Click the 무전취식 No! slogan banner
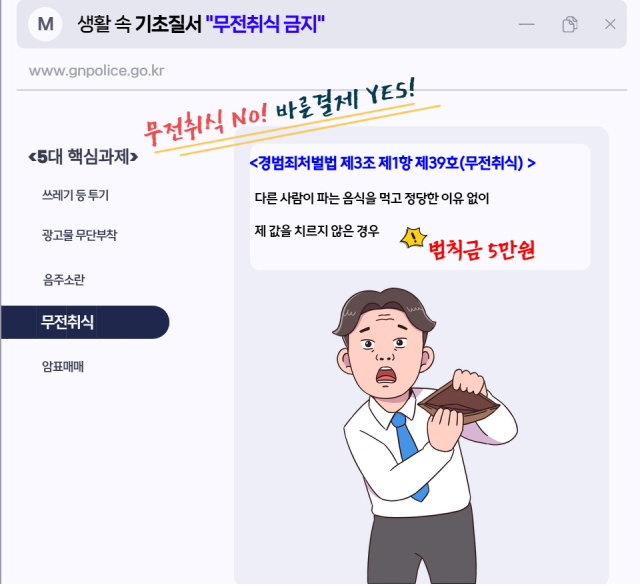Viewport: 642px width, 586px height. (206, 122)
